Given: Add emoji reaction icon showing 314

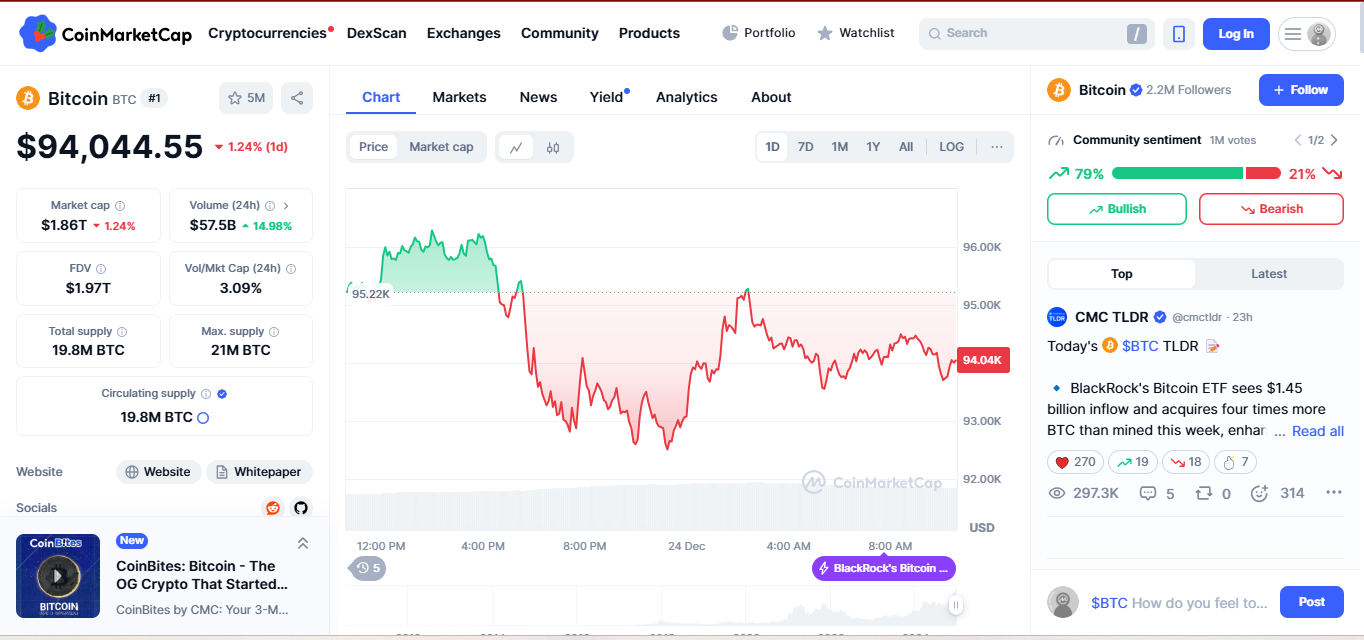Looking at the screenshot, I should (x=1259, y=493).
